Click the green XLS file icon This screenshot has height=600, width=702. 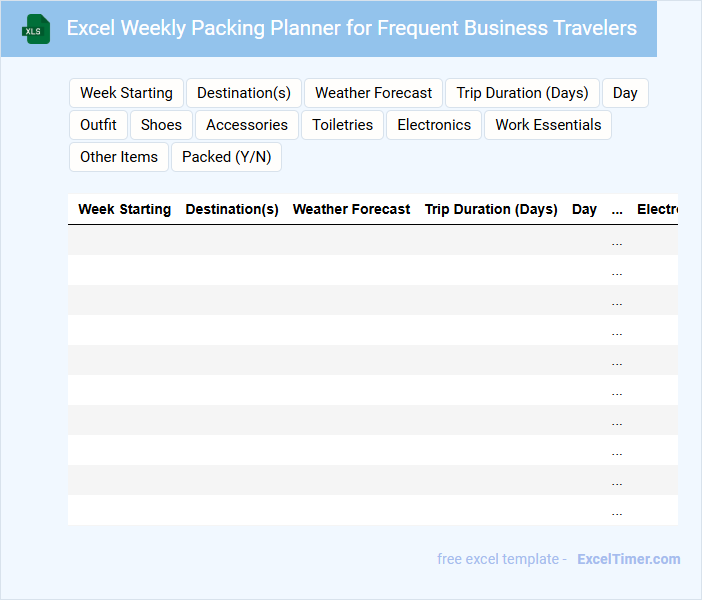(37, 29)
